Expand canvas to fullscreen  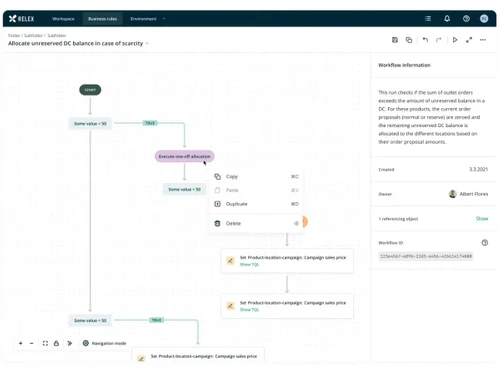click(469, 40)
